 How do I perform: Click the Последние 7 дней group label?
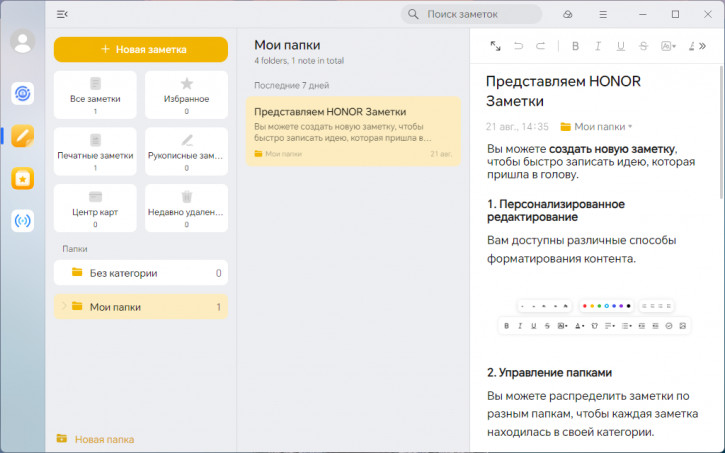point(291,86)
